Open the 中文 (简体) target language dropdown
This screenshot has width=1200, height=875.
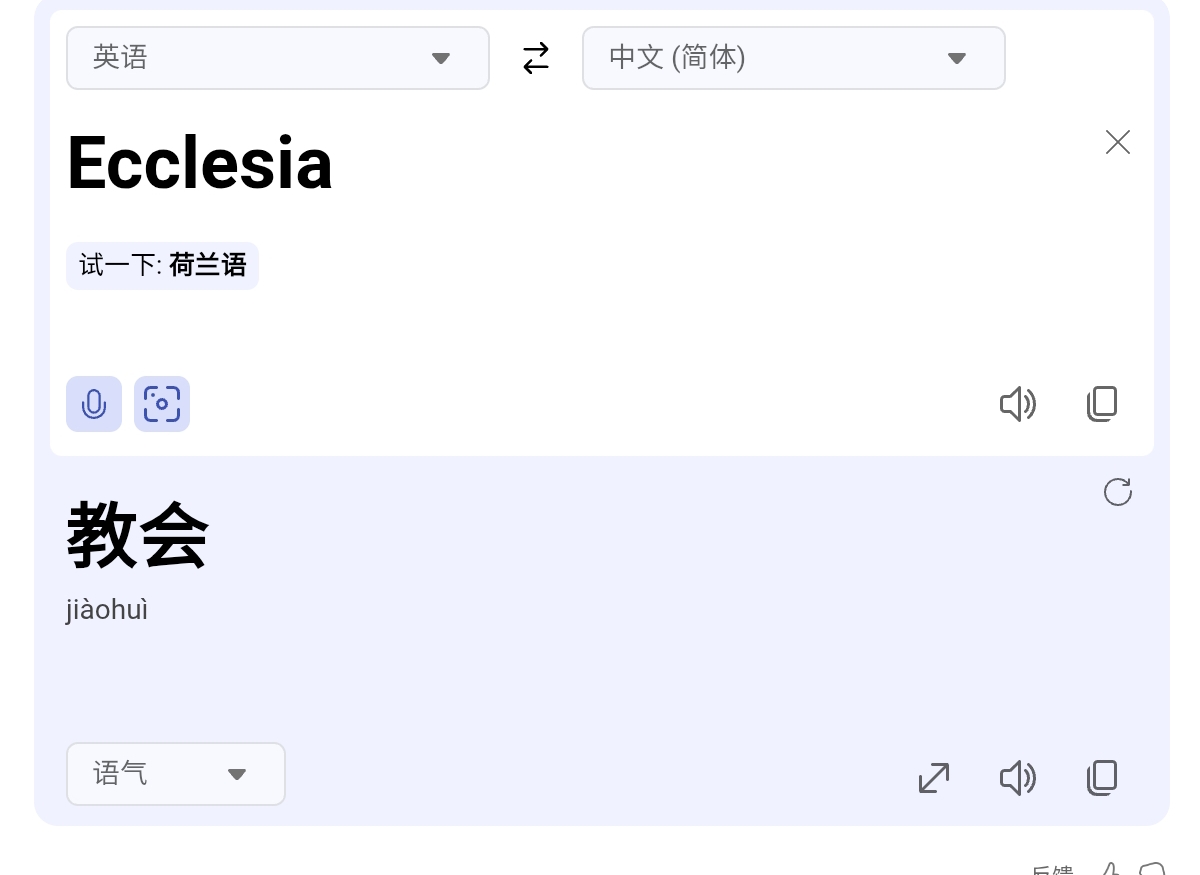(794, 58)
